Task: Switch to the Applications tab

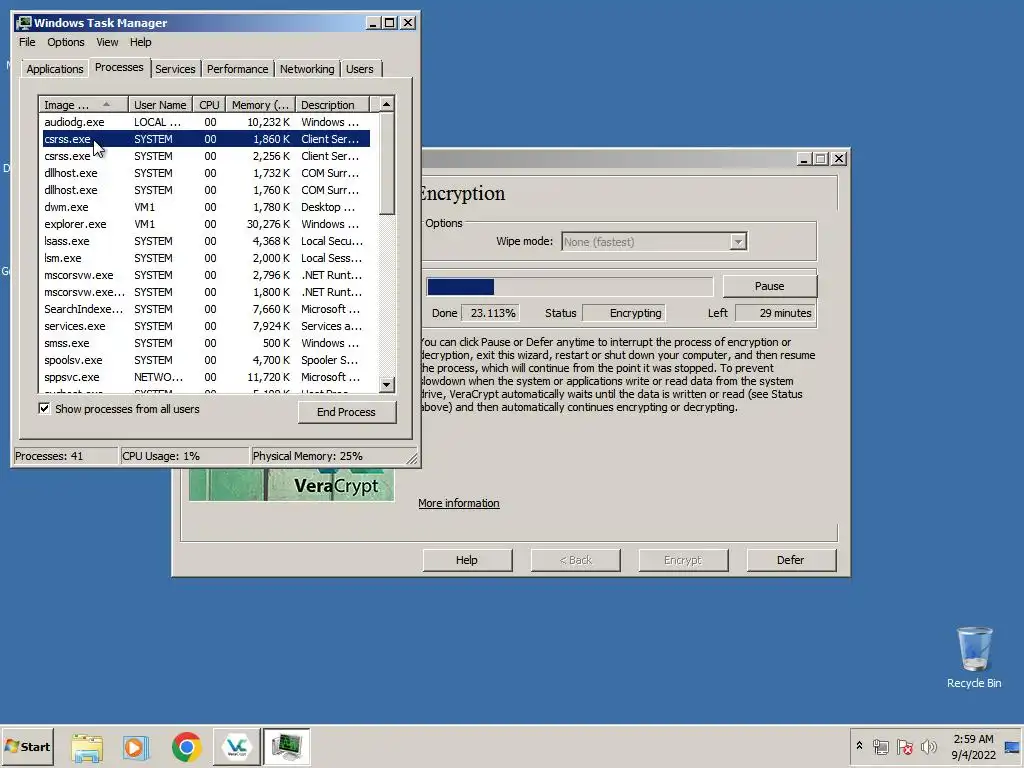Action: point(55,69)
